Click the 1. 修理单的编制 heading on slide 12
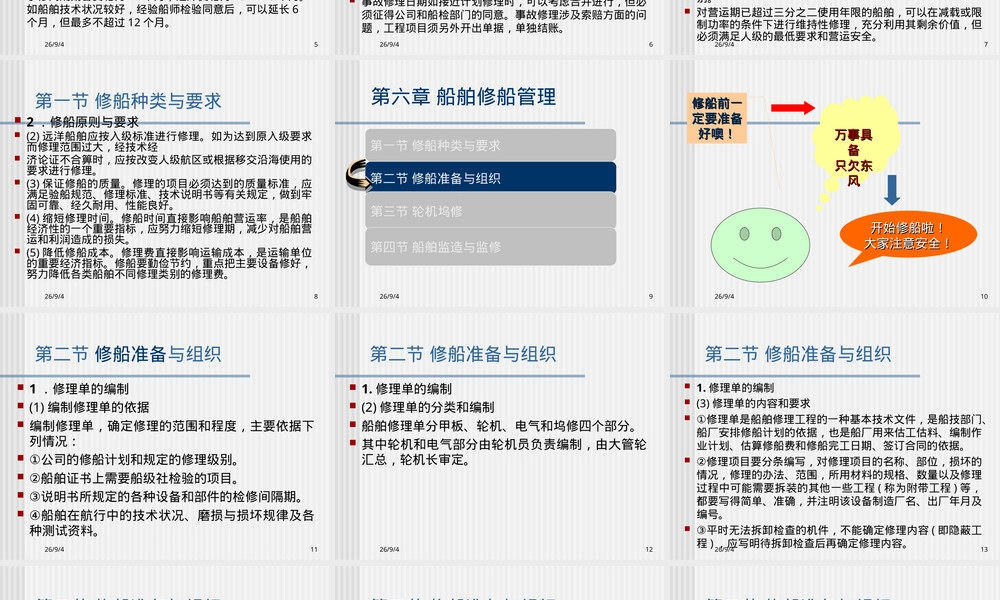The image size is (1000, 600). click(x=407, y=388)
